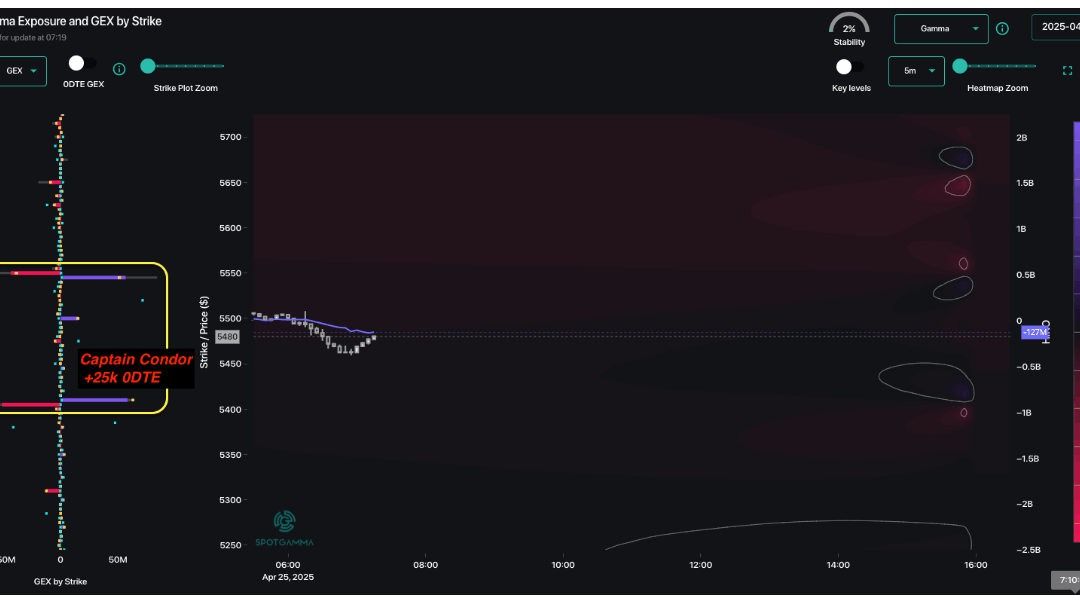
Task: Open the 5m timeframe dropdown
Action: pos(916,71)
